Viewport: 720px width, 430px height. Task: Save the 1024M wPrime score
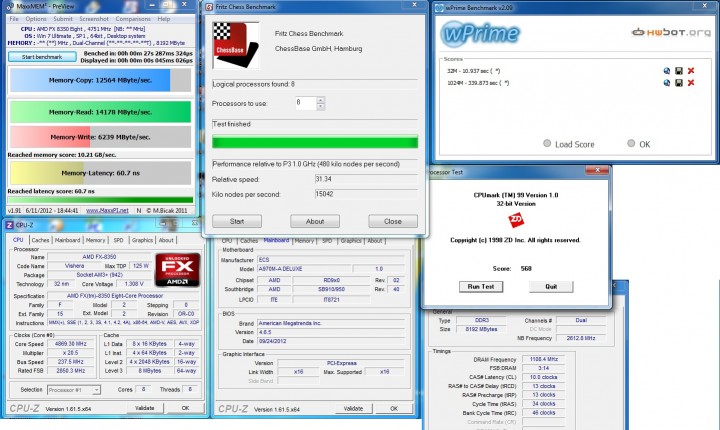[679, 83]
